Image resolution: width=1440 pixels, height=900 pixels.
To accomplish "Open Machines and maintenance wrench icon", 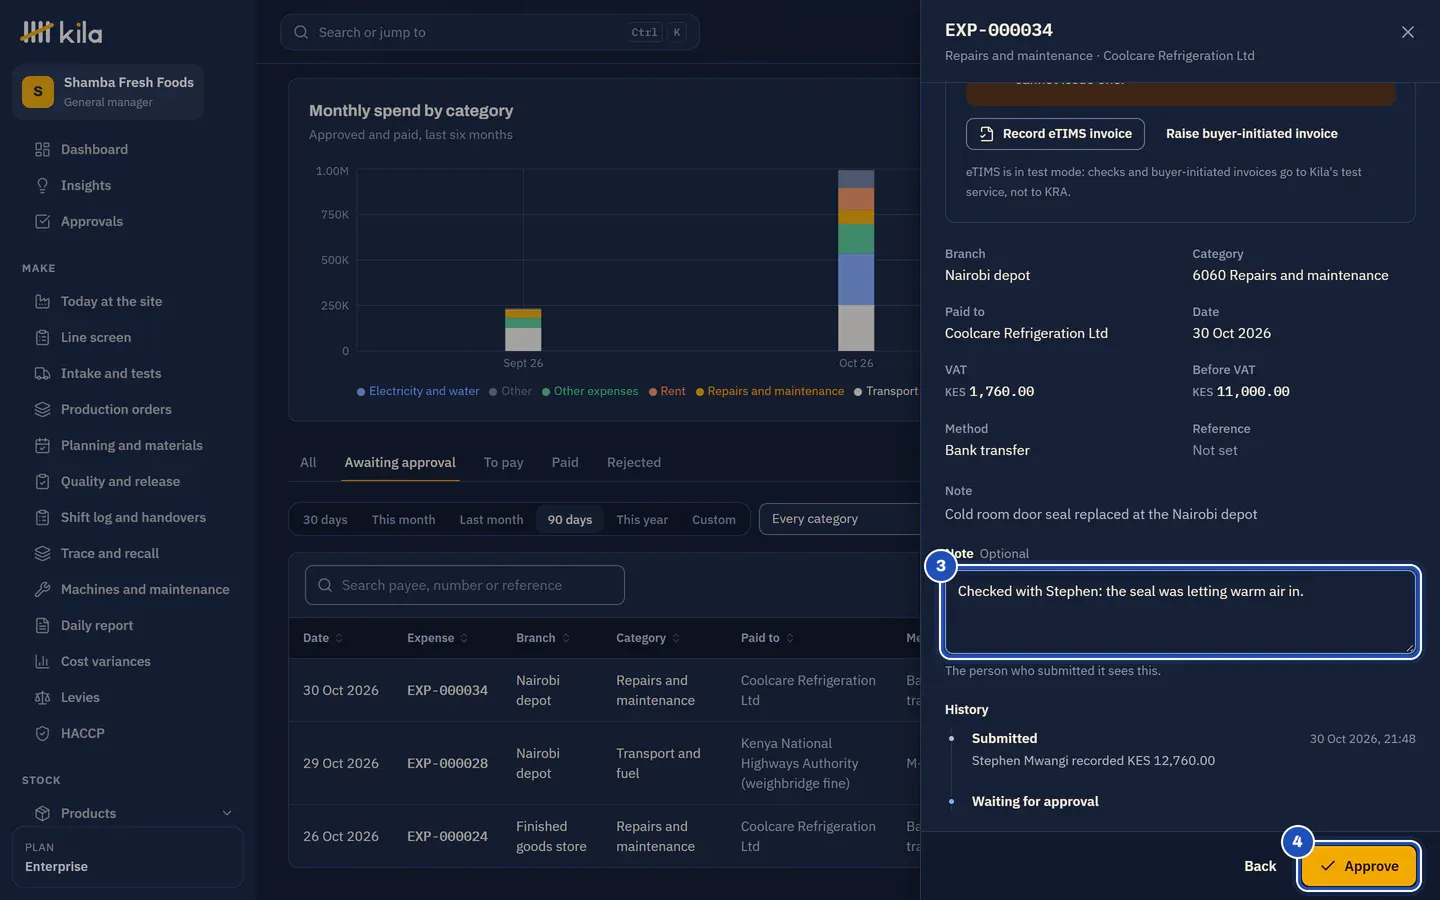I will 42,589.
